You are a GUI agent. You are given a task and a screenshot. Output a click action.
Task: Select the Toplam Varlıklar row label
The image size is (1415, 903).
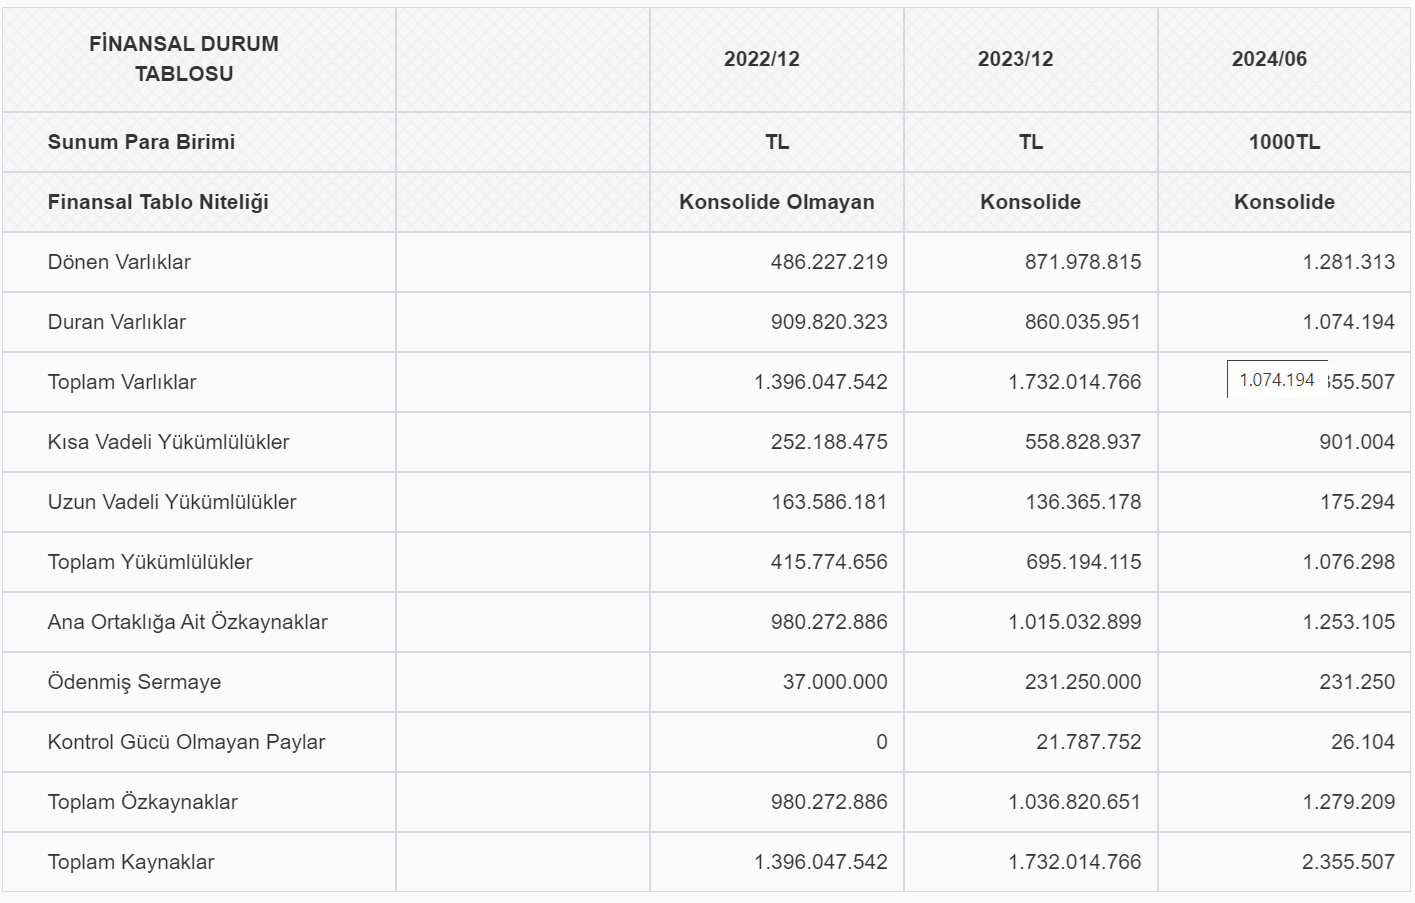122,382
